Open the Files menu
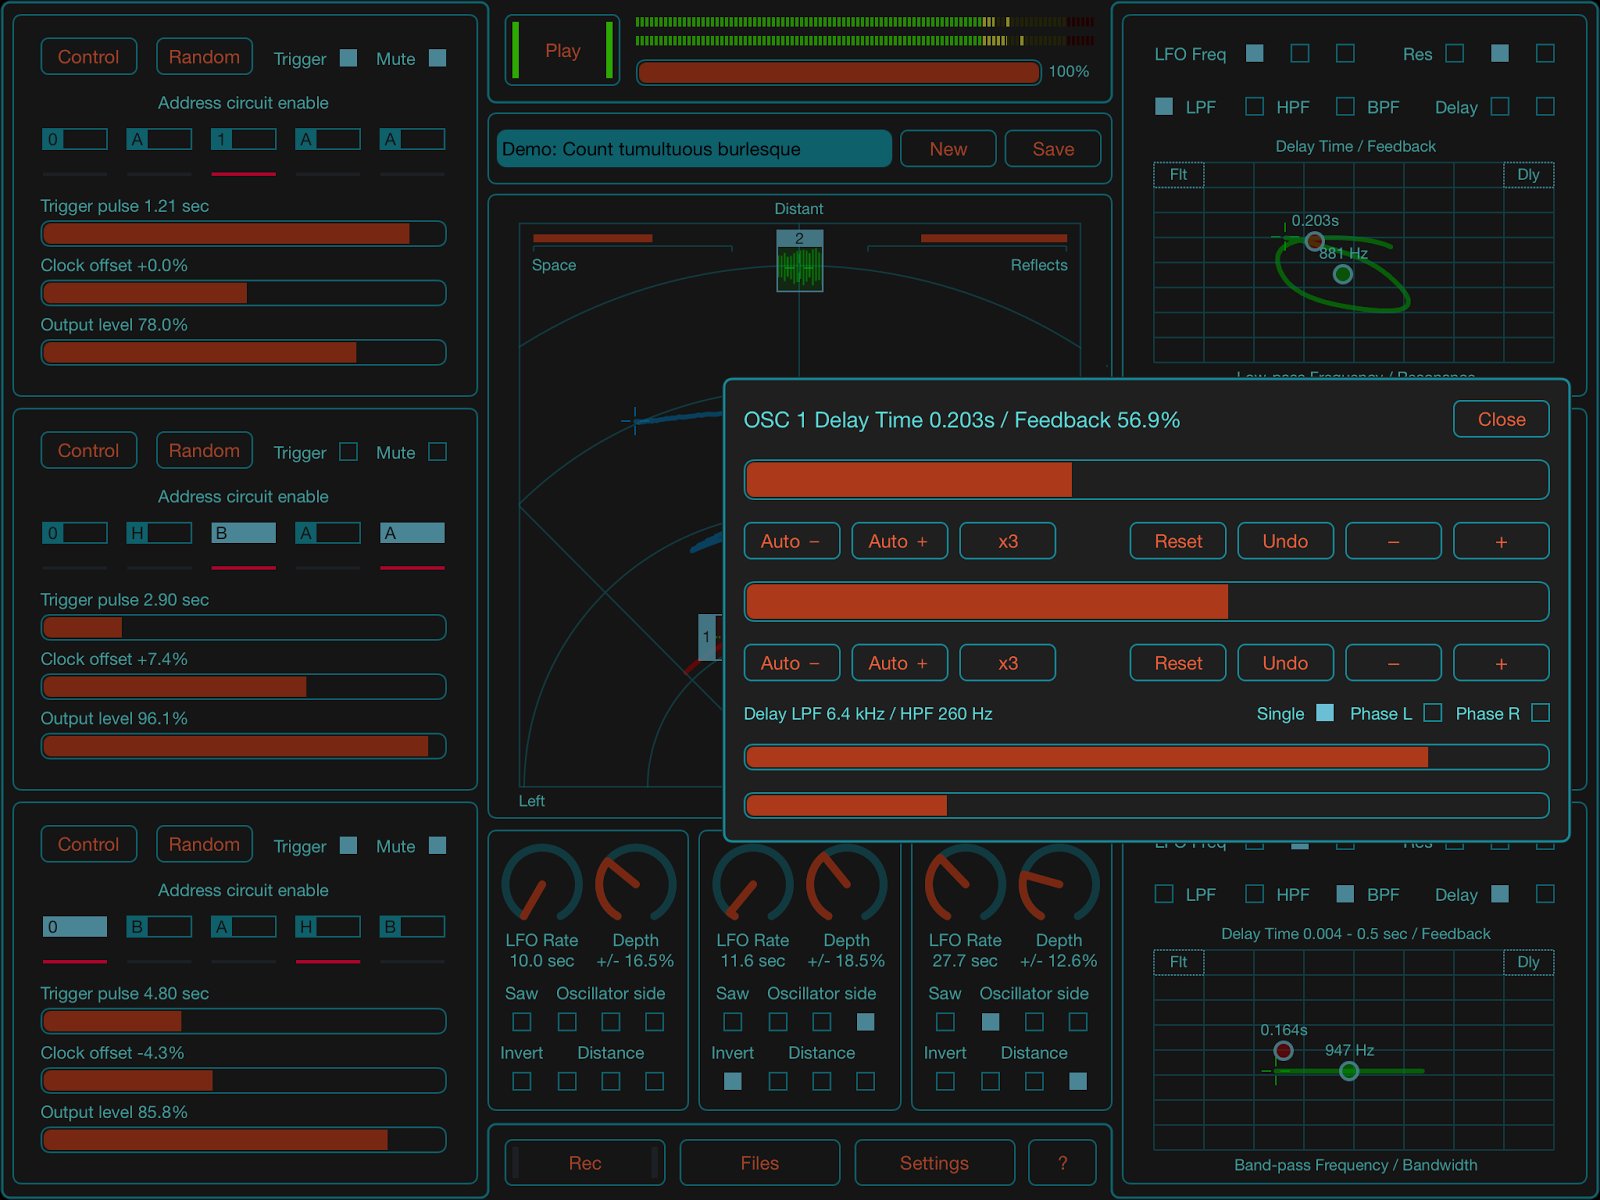 pyautogui.click(x=760, y=1163)
